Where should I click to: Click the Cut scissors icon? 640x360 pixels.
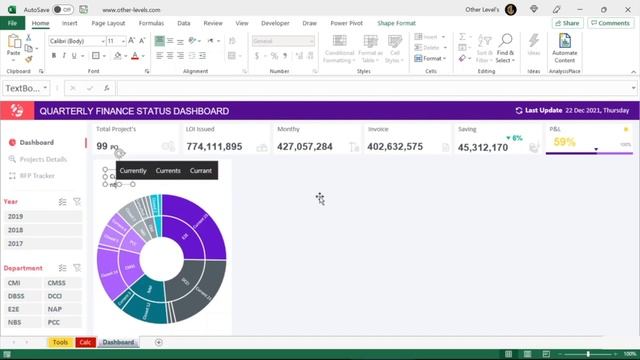(29, 38)
